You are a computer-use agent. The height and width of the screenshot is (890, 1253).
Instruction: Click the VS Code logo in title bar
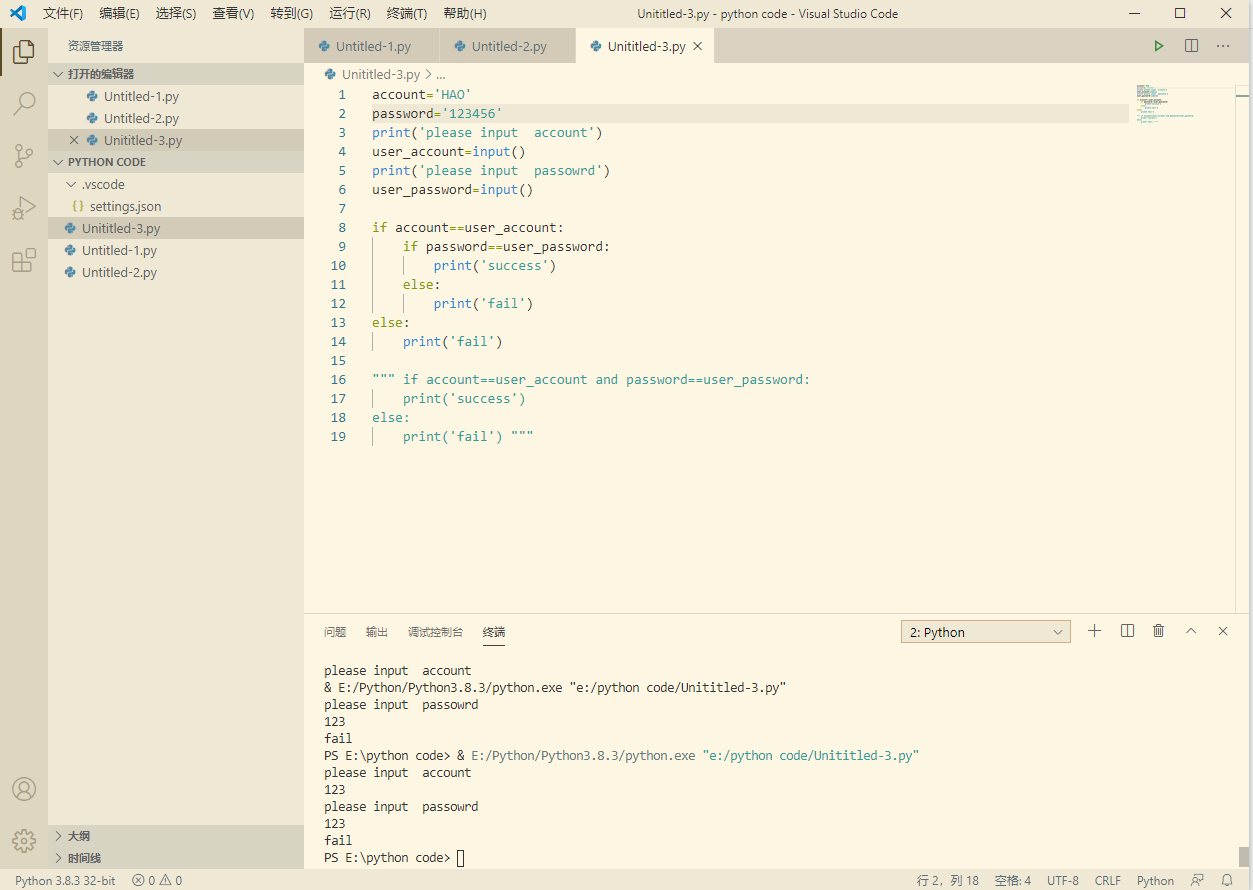tap(17, 14)
